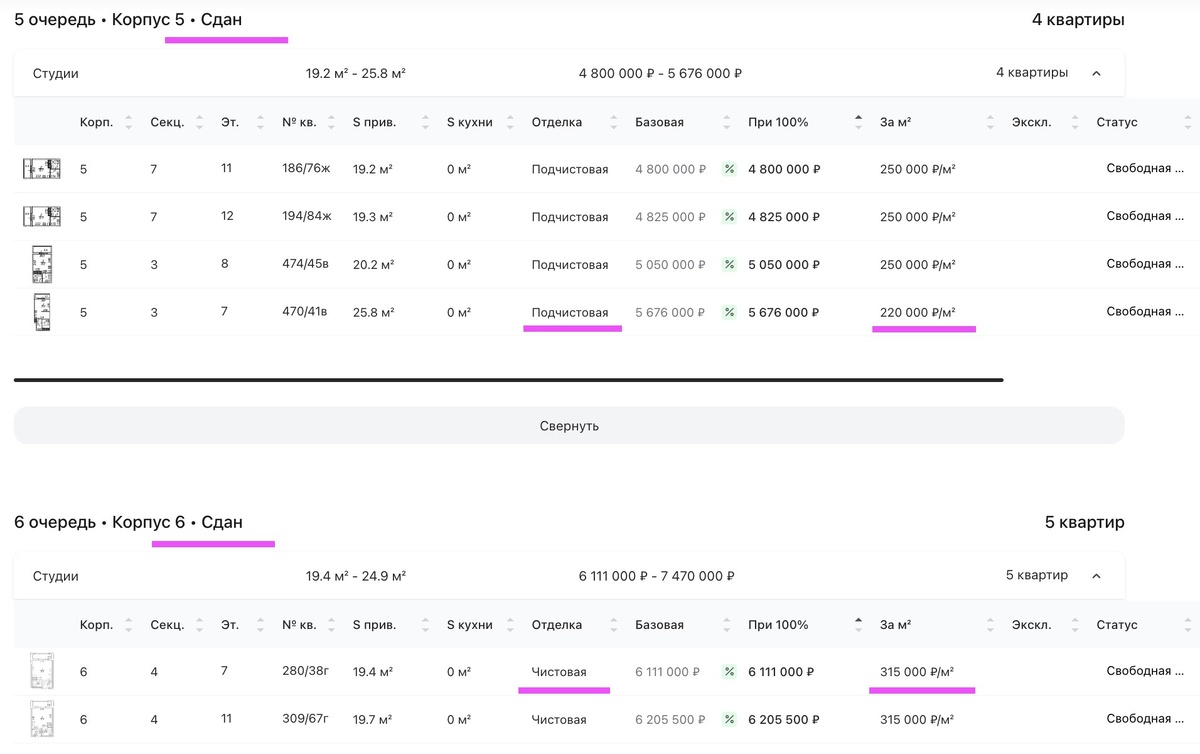
Task: Click the Свернуть button
Action: click(569, 426)
